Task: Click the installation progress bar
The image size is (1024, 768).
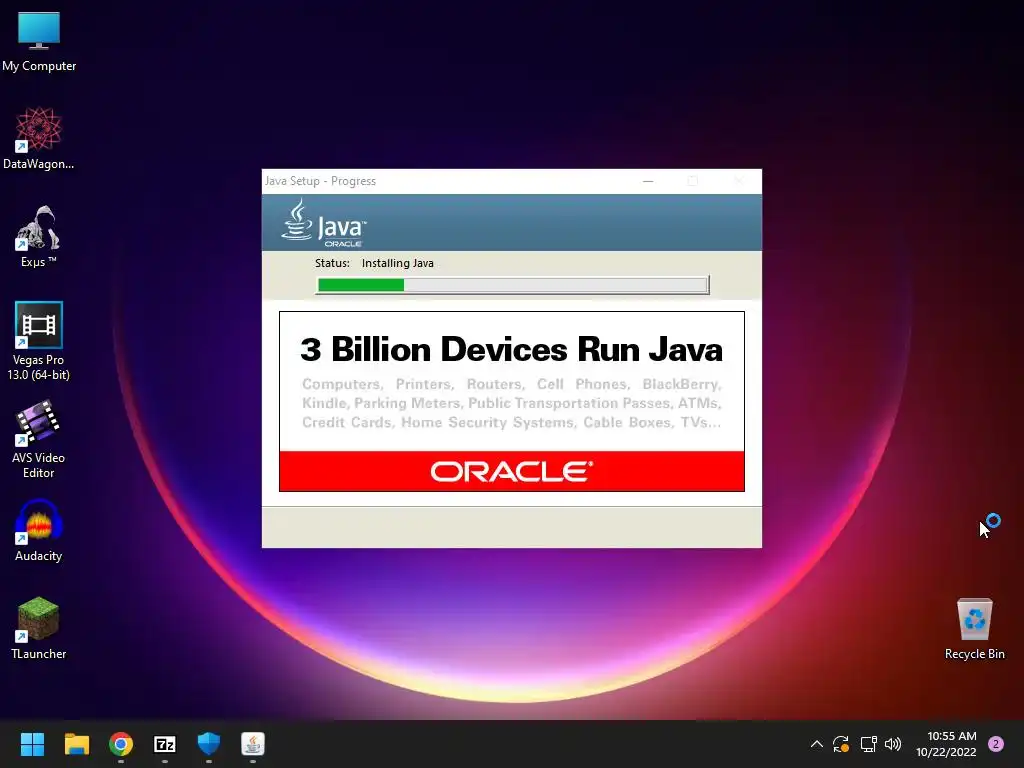Action: pos(513,285)
